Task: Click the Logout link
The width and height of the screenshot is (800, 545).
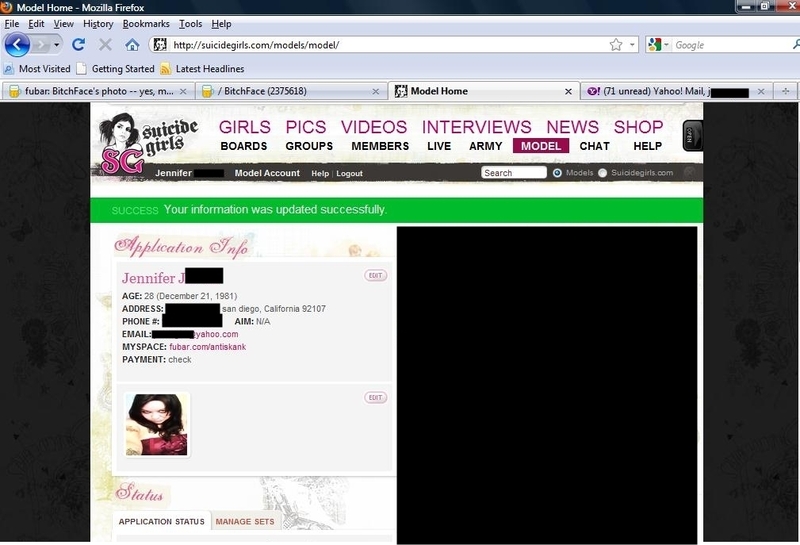Action: click(349, 174)
